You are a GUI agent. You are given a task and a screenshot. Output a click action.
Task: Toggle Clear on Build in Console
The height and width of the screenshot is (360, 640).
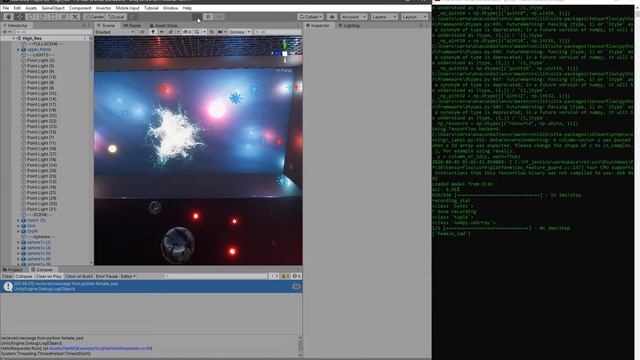pos(79,276)
